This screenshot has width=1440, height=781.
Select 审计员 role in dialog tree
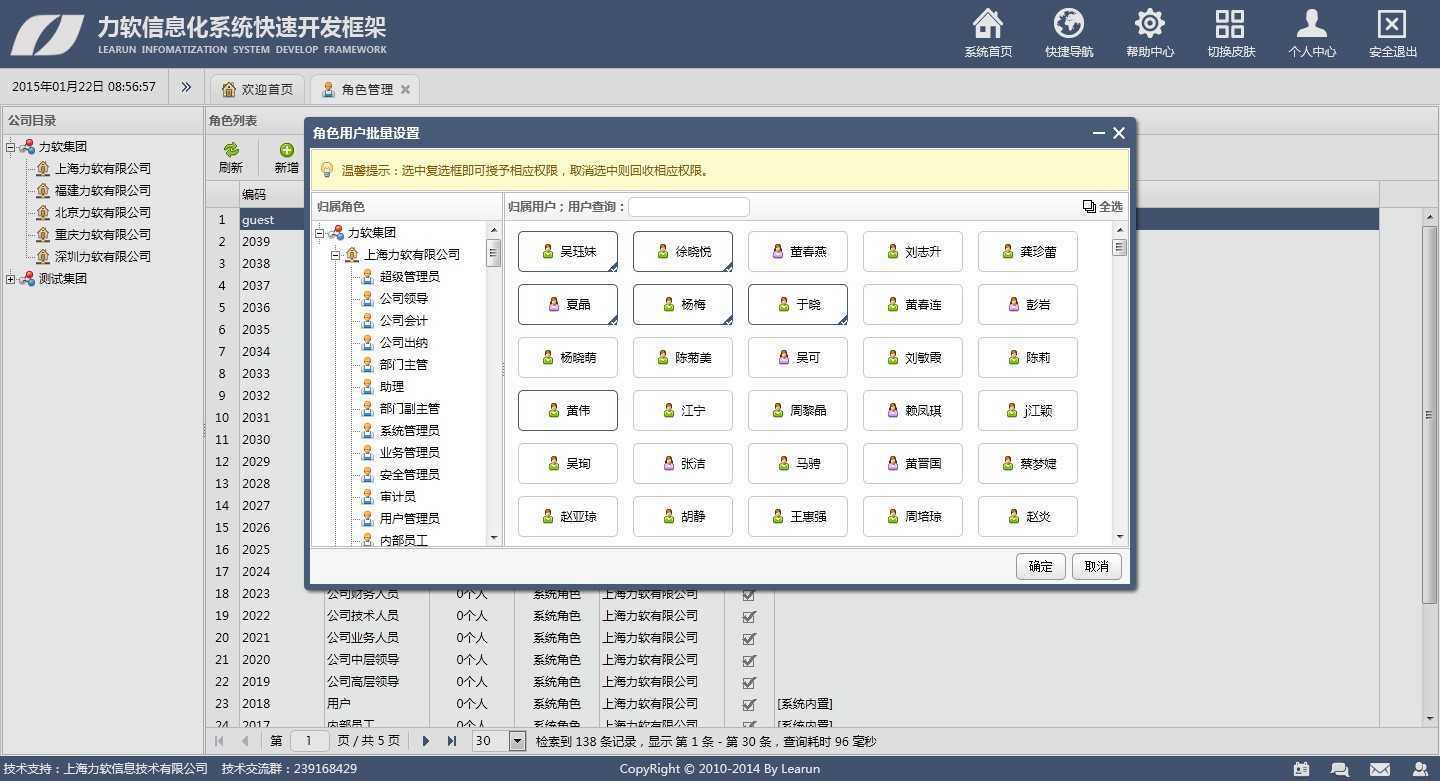[x=397, y=496]
